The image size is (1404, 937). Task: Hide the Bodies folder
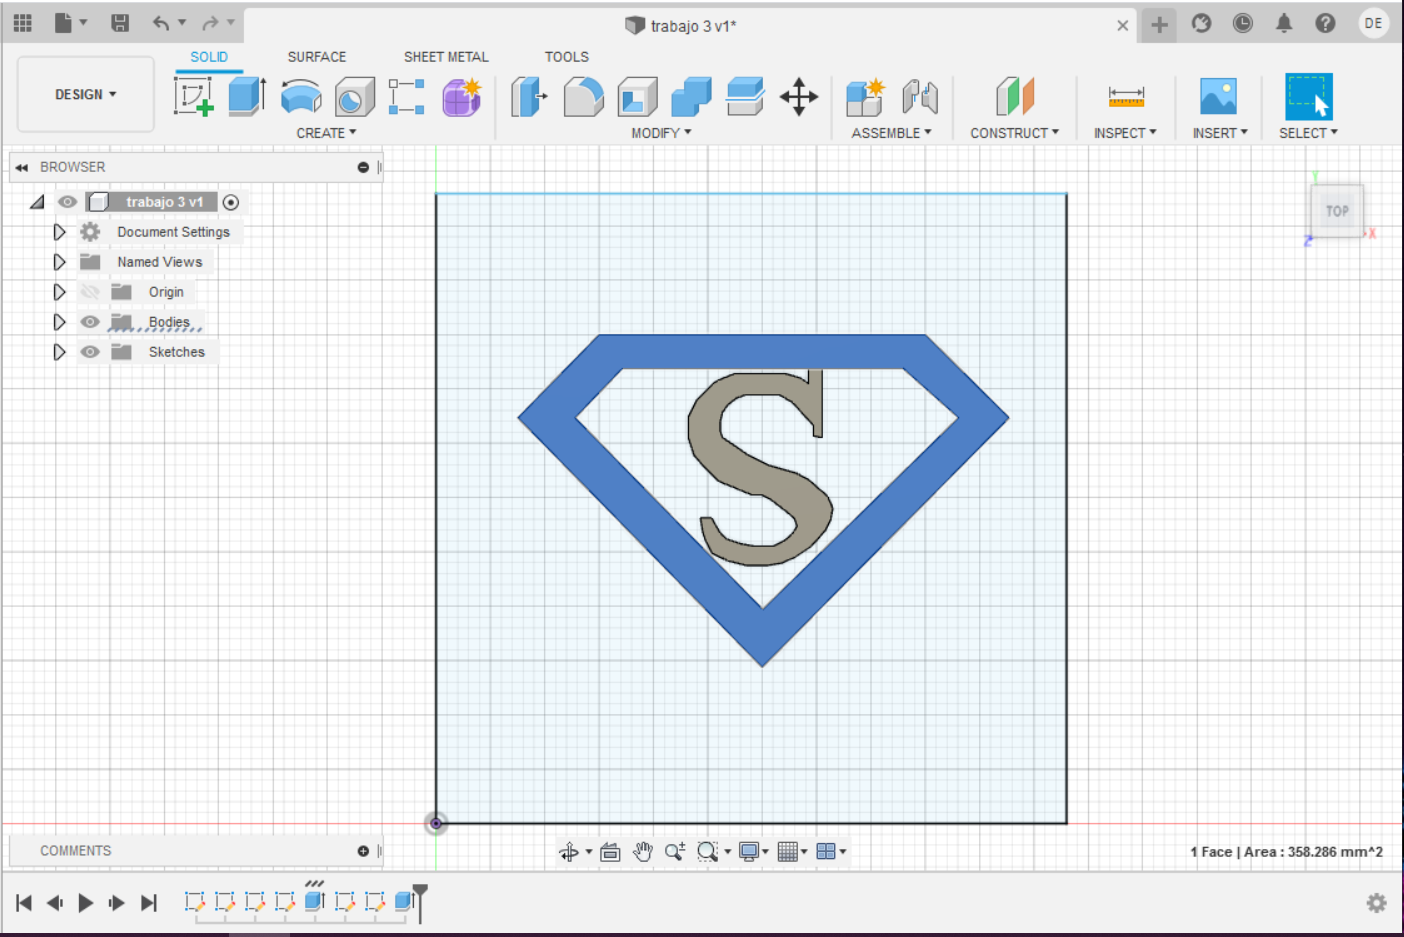point(90,322)
